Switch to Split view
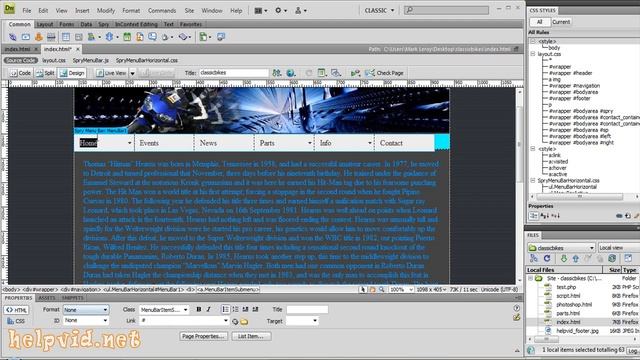Image resolution: width=640 pixels, height=360 pixels. pyautogui.click(x=45, y=73)
